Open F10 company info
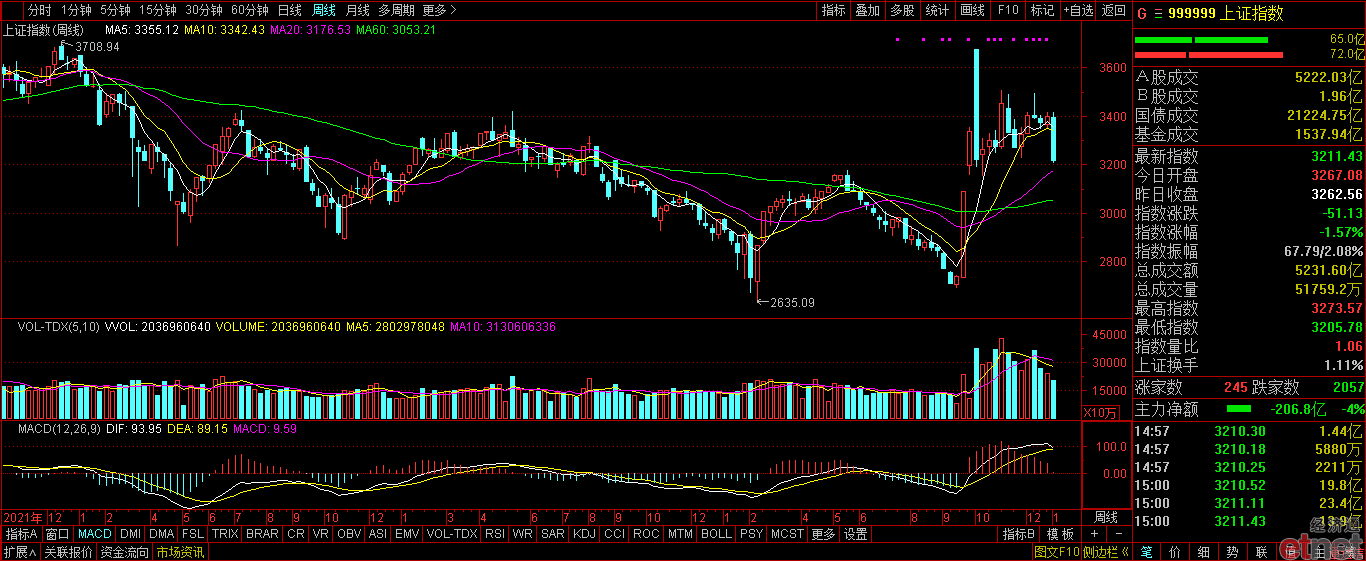 [x=1008, y=10]
